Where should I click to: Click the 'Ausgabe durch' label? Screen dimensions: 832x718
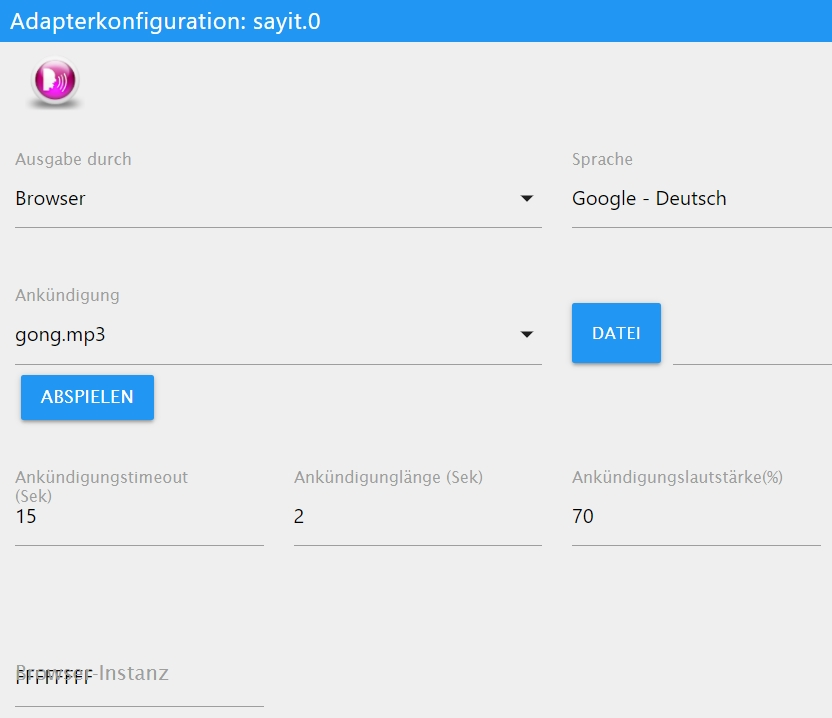point(73,159)
